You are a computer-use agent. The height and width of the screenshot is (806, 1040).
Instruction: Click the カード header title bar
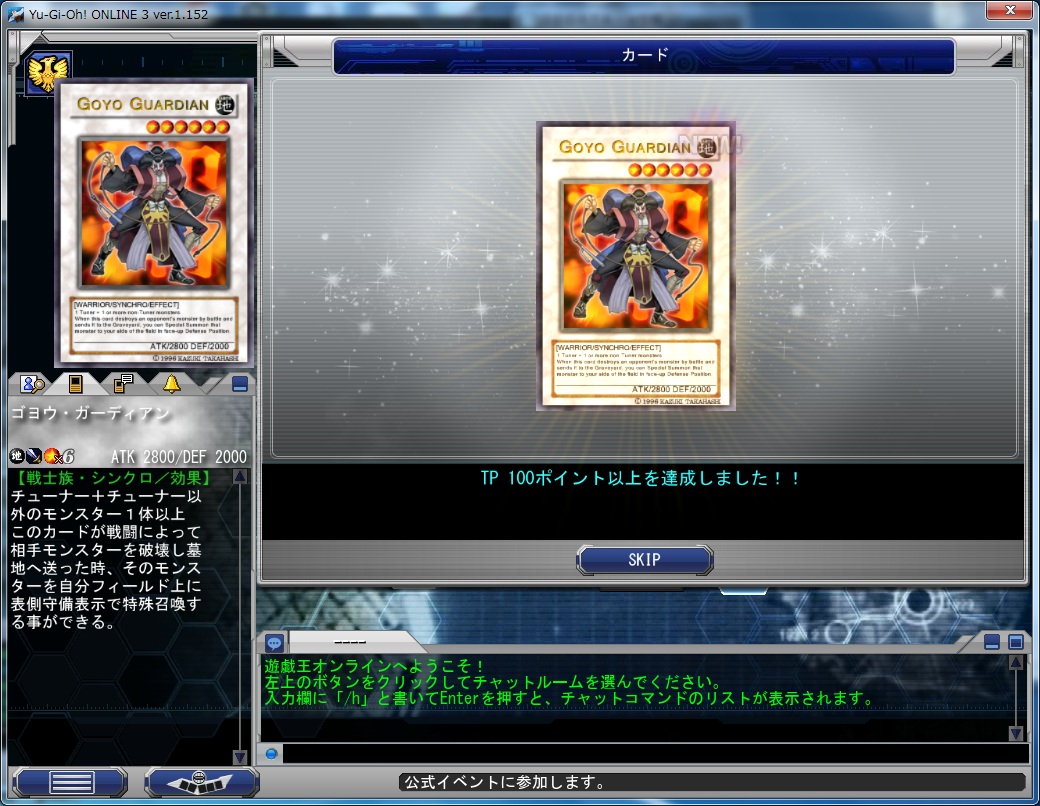644,56
